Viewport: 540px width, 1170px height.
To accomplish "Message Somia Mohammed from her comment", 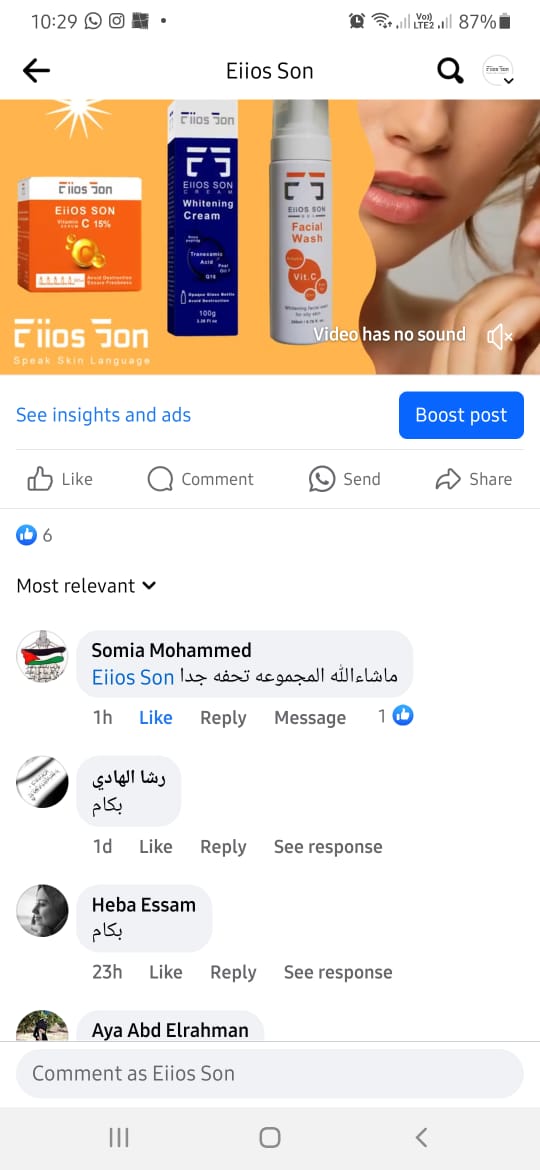I will [x=310, y=718].
